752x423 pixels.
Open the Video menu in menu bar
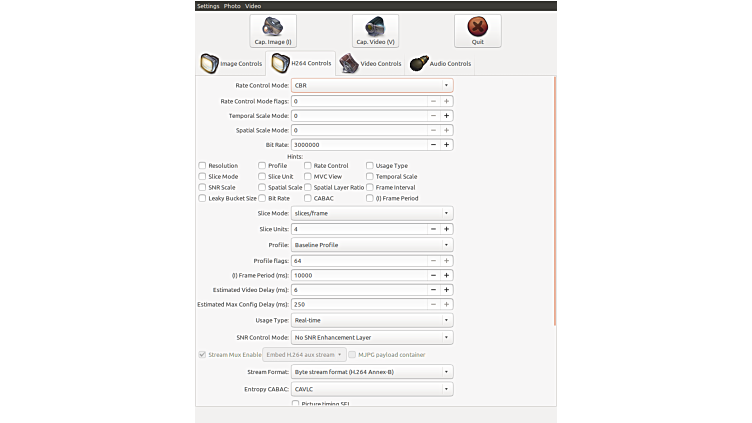tap(253, 5)
